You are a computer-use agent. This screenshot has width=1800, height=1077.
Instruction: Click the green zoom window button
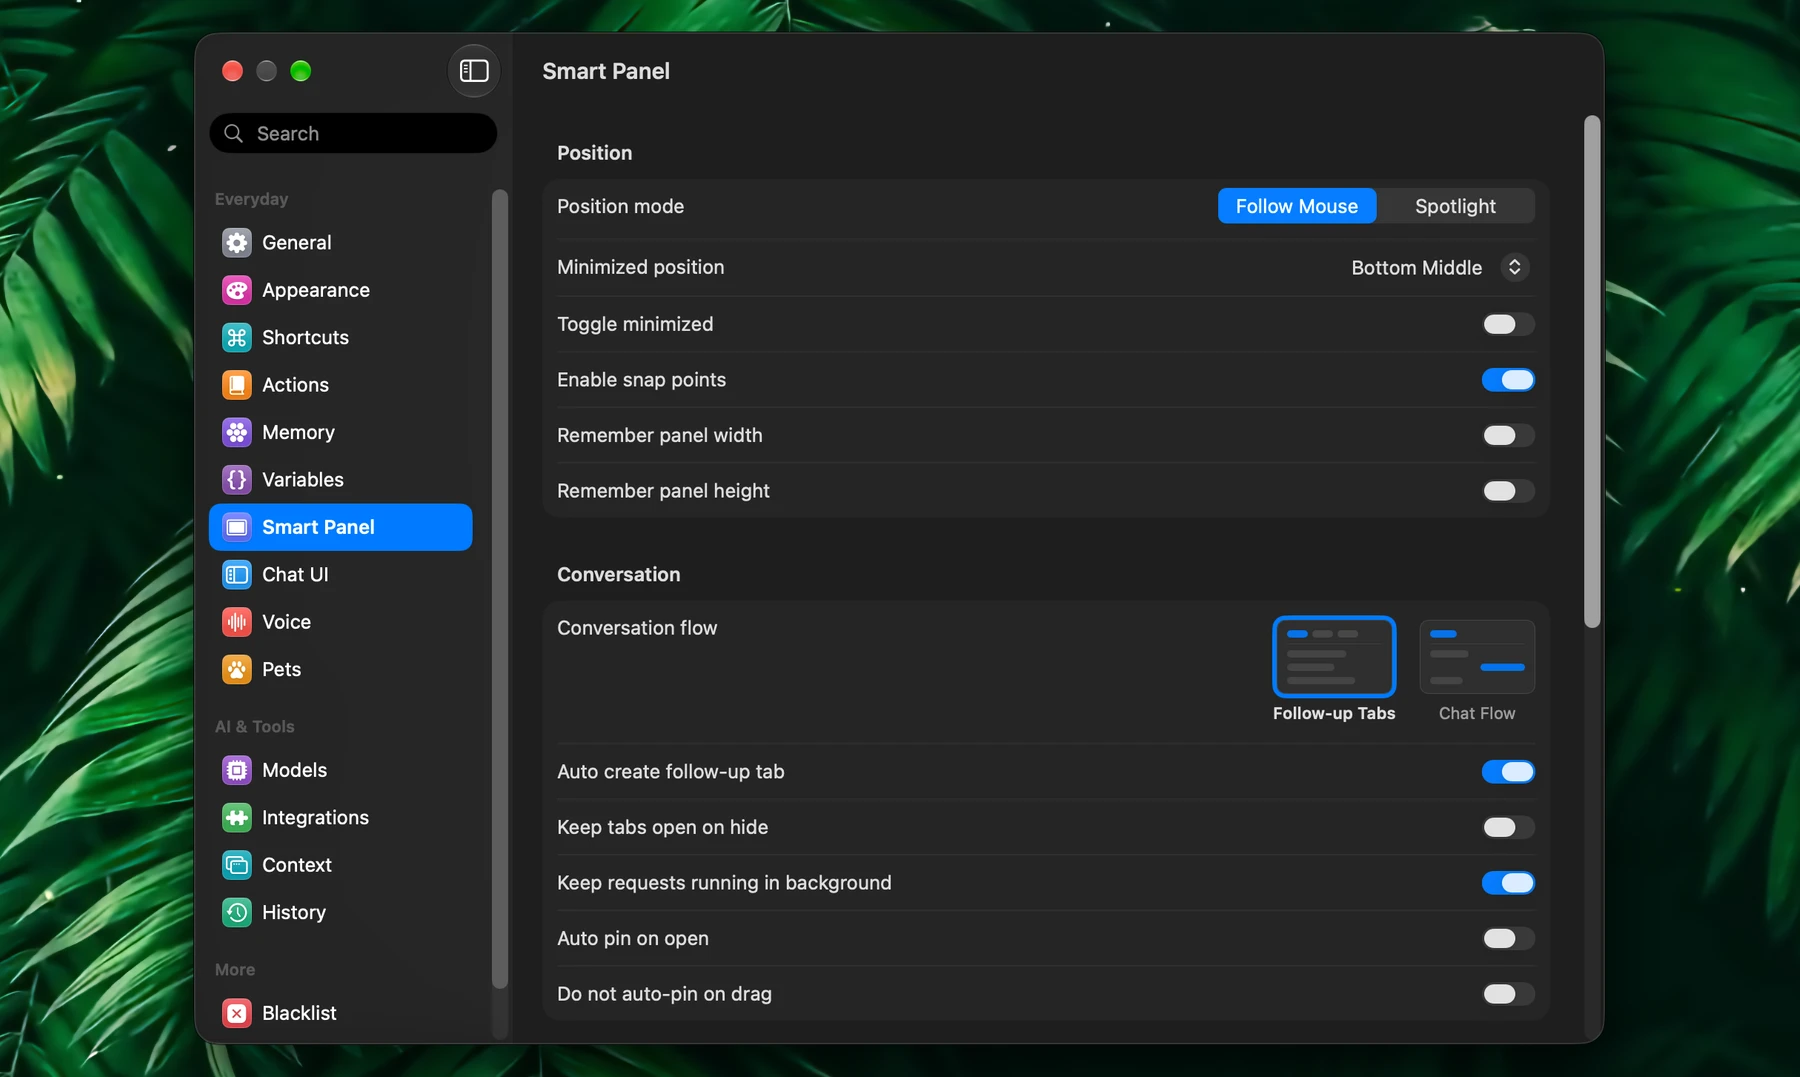[x=300, y=71]
